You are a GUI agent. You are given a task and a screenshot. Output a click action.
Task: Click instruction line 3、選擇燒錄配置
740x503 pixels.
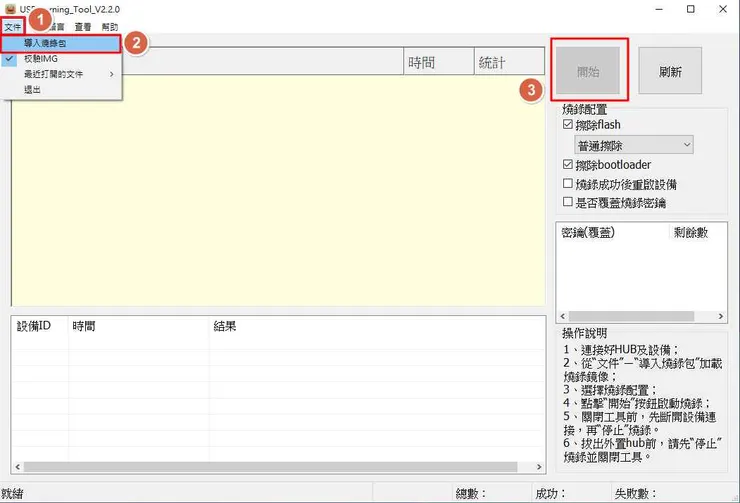pyautogui.click(x=610, y=390)
